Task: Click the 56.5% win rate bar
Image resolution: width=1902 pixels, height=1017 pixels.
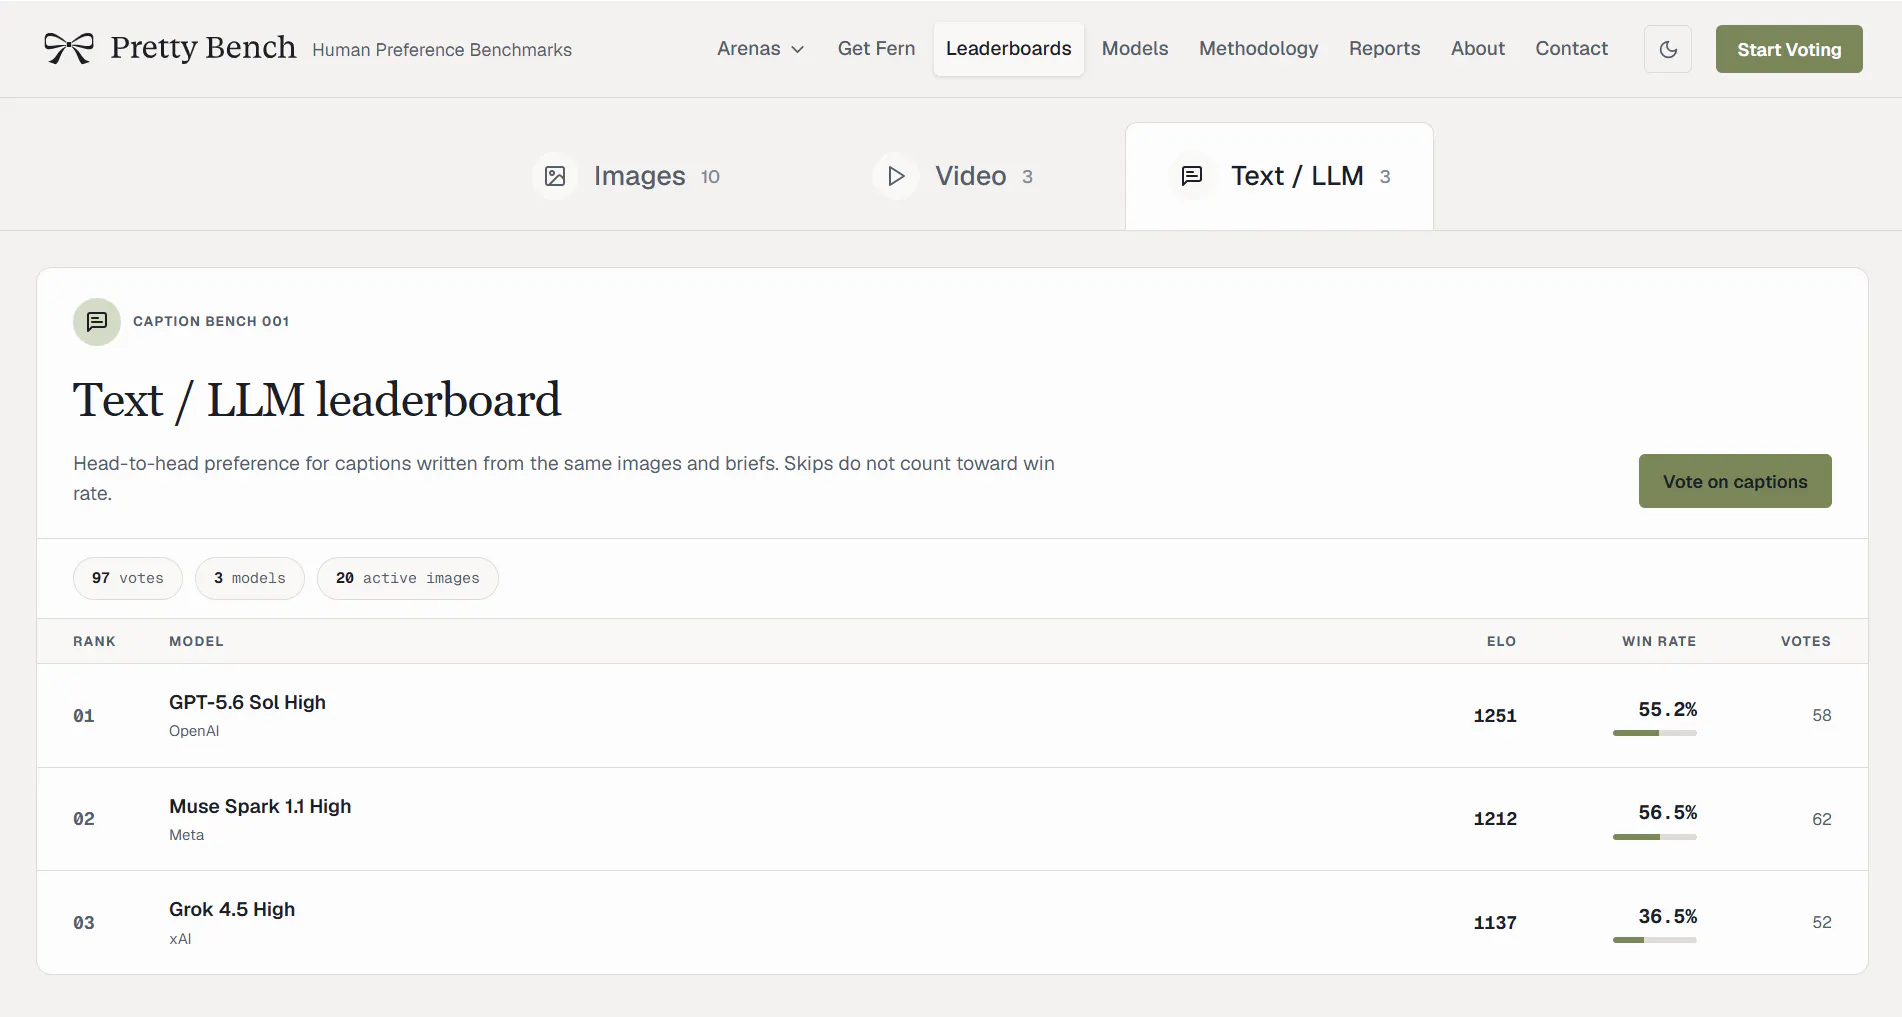Action: (1655, 837)
